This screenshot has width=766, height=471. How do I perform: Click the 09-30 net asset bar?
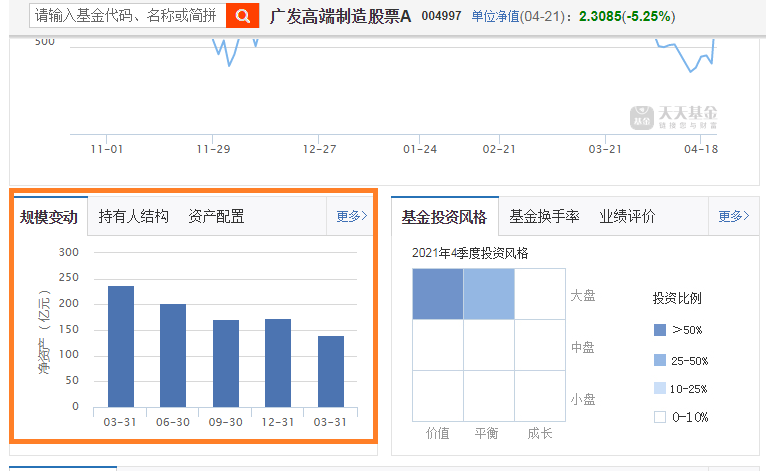[225, 363]
